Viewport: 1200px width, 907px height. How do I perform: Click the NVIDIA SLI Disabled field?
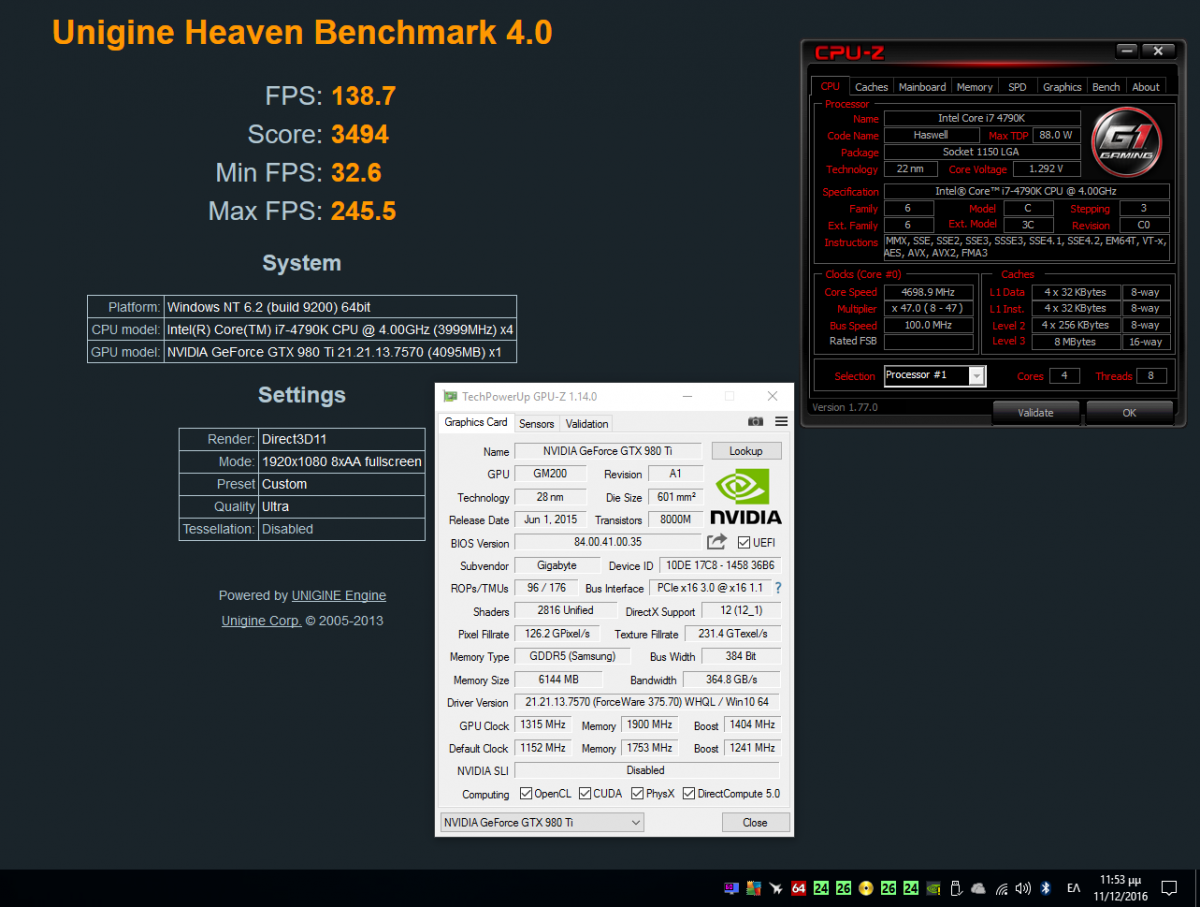coord(646,770)
